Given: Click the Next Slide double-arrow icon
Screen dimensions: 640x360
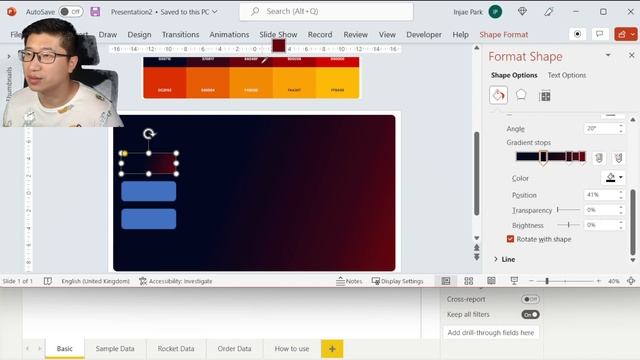Looking at the screenshot, I should (476, 257).
